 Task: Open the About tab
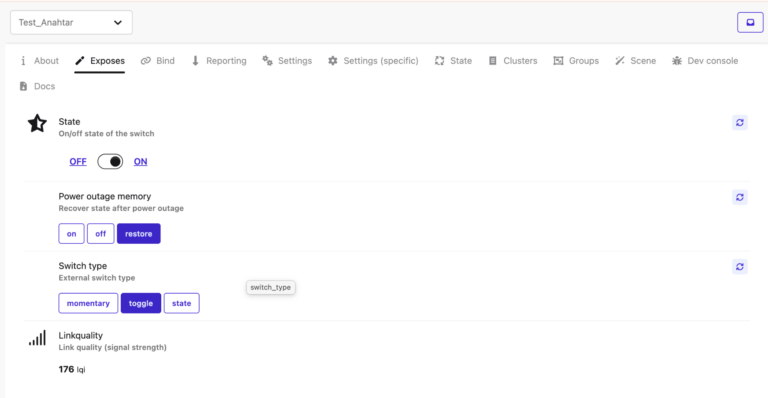click(x=39, y=61)
